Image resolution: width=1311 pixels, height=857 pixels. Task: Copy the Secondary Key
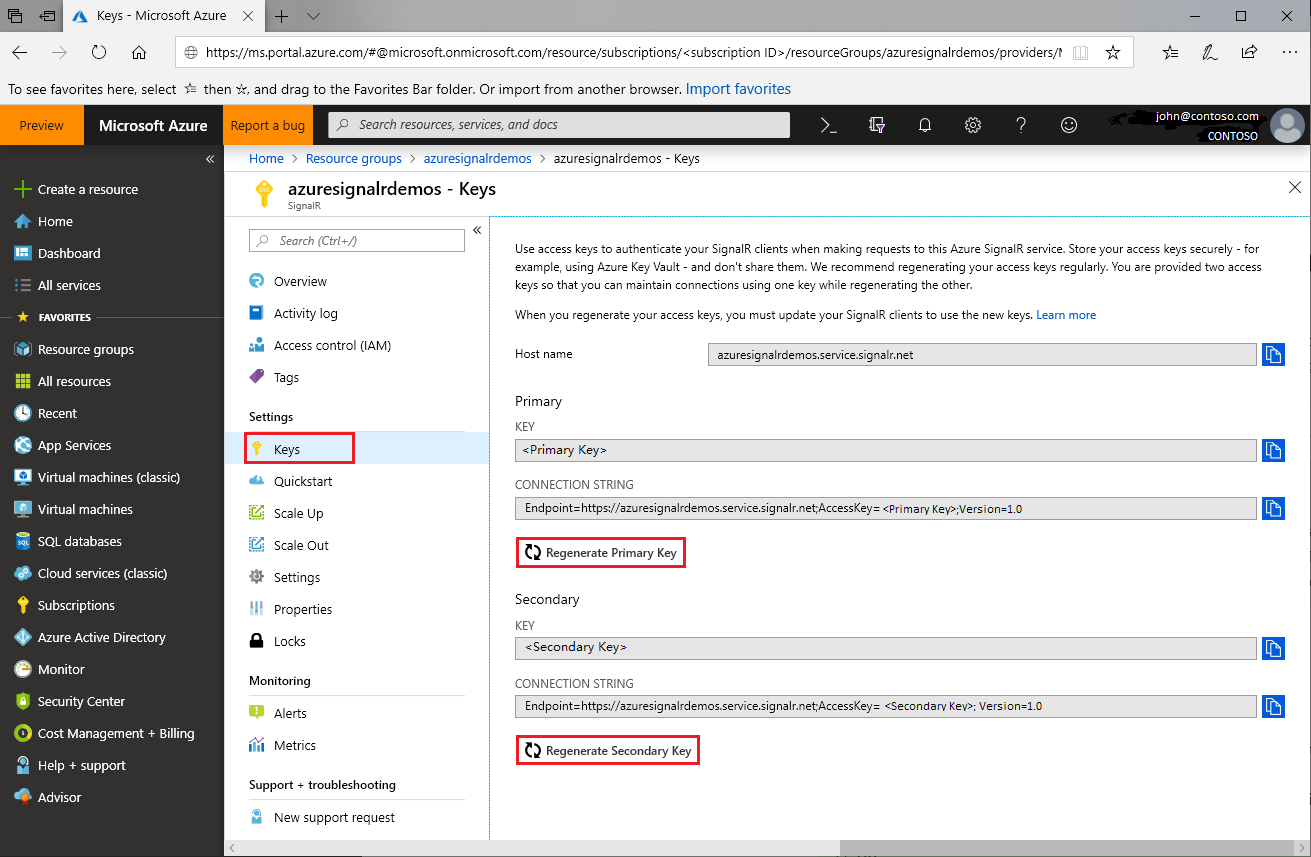[x=1273, y=648]
